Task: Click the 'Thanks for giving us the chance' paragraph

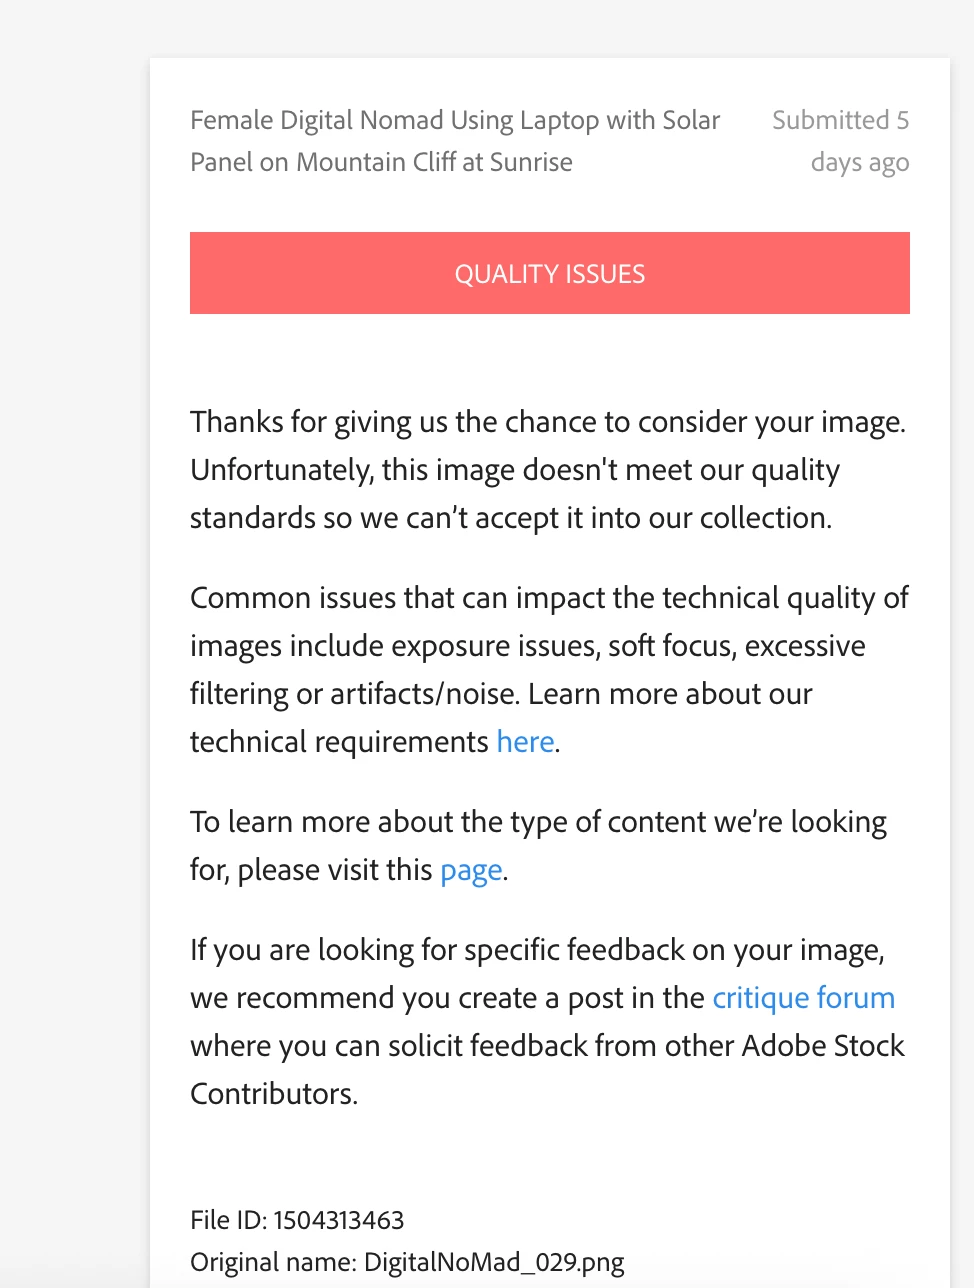Action: tap(549, 470)
